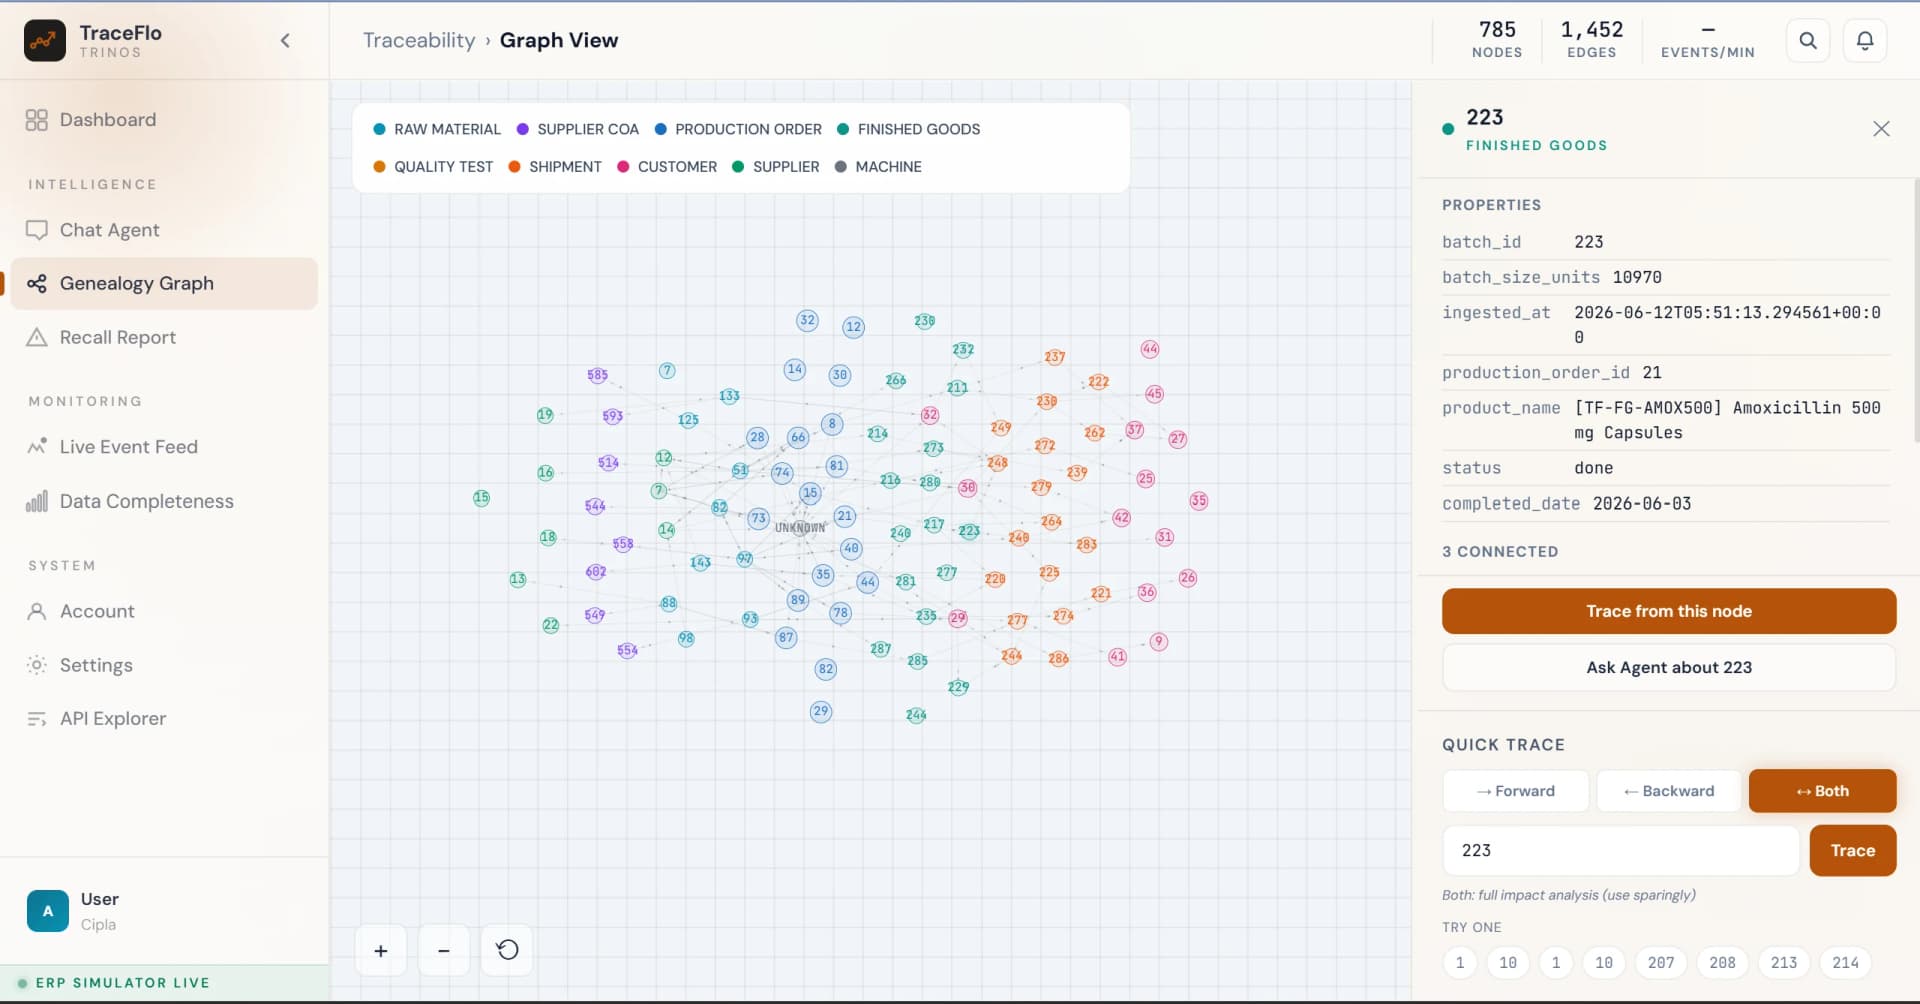Choose the 214 suggestion chip
This screenshot has width=1920, height=1004.
tap(1845, 963)
